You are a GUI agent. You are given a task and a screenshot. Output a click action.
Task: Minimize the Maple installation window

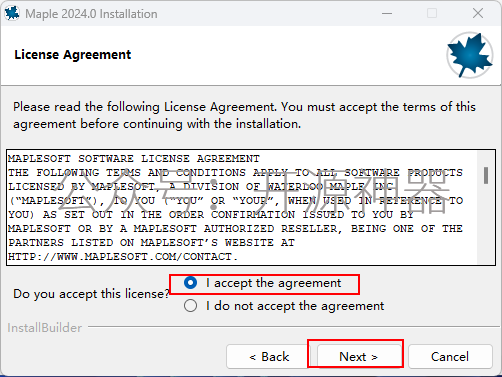coord(387,14)
